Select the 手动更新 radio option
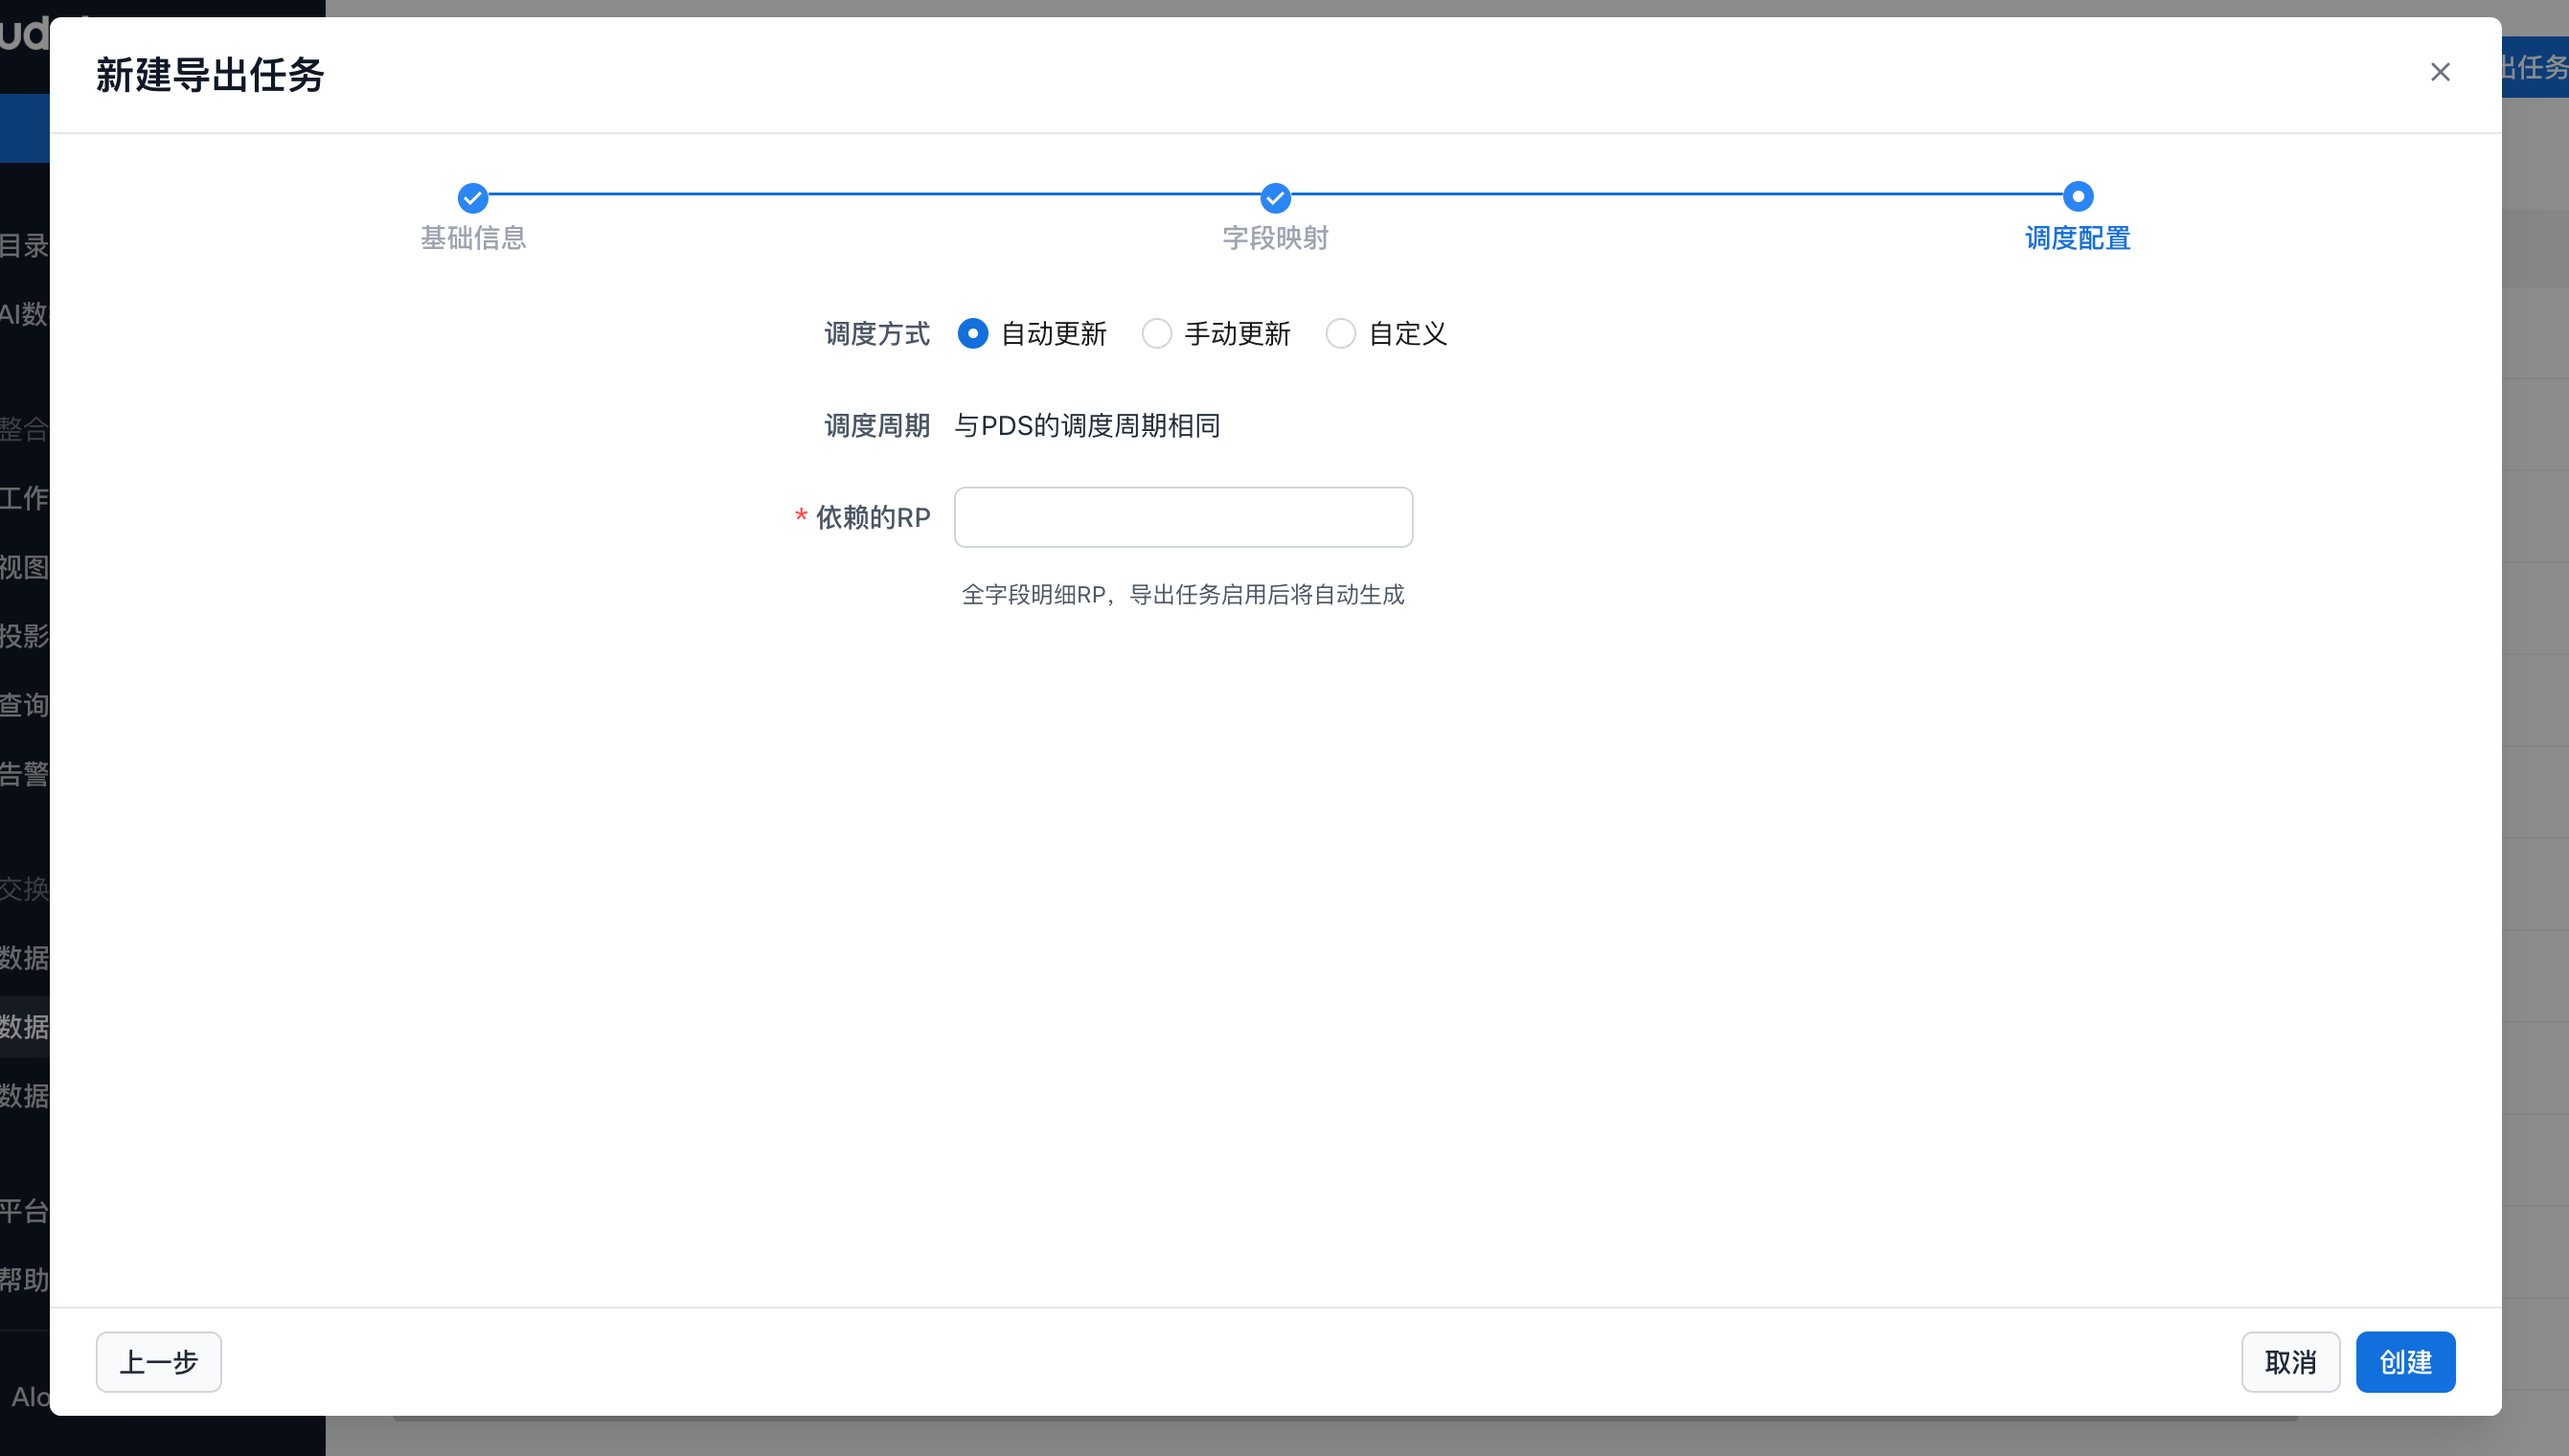 pos(1156,333)
